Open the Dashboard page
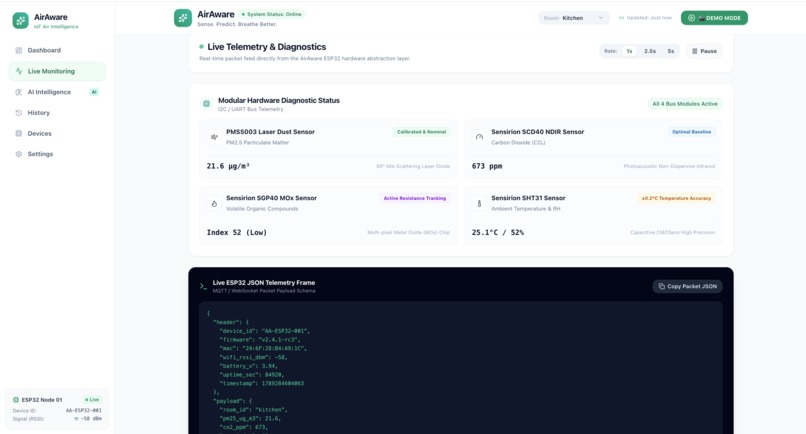806x434 pixels. (57, 50)
